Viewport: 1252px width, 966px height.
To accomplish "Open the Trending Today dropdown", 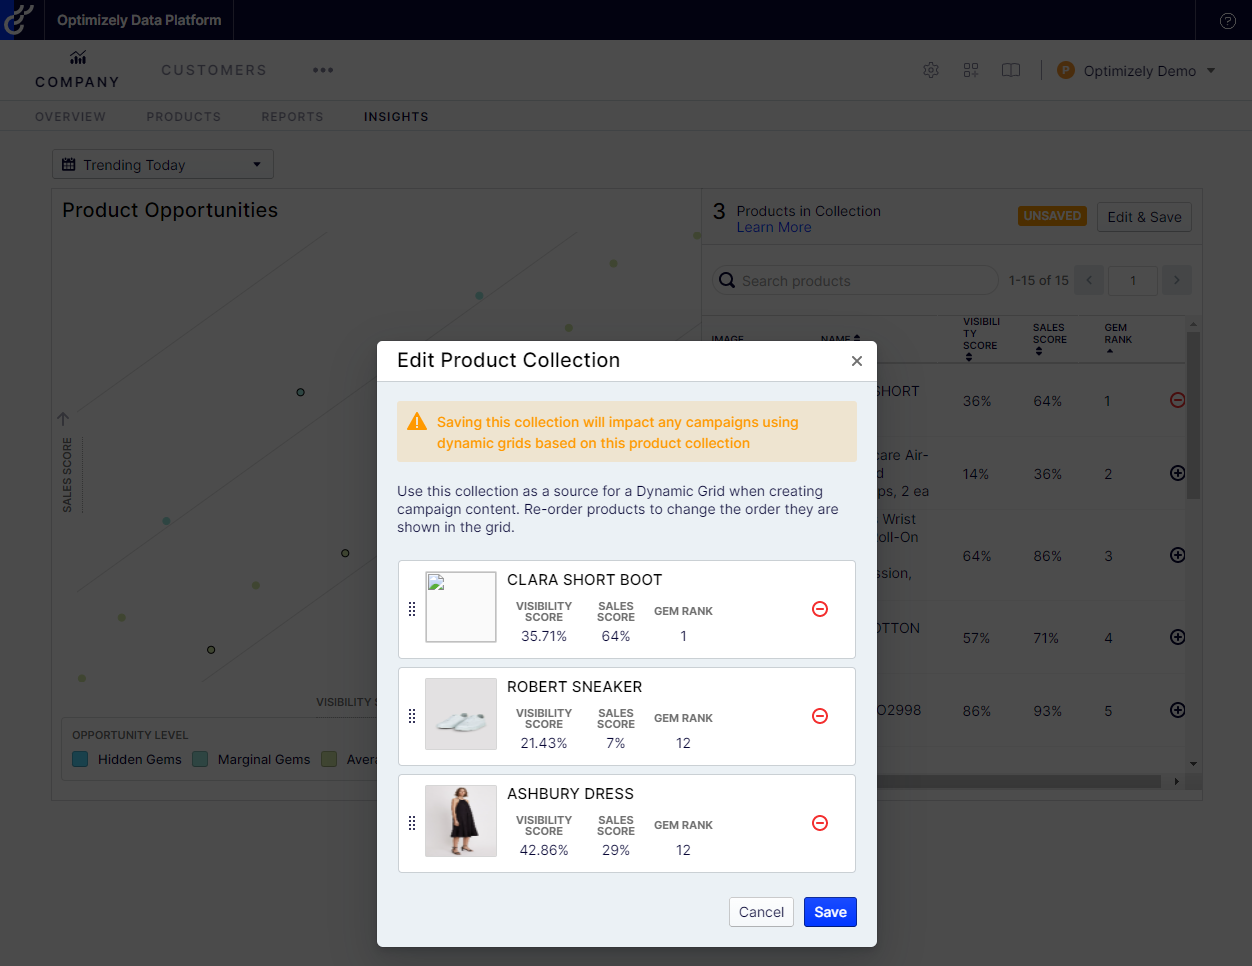I will pos(163,164).
